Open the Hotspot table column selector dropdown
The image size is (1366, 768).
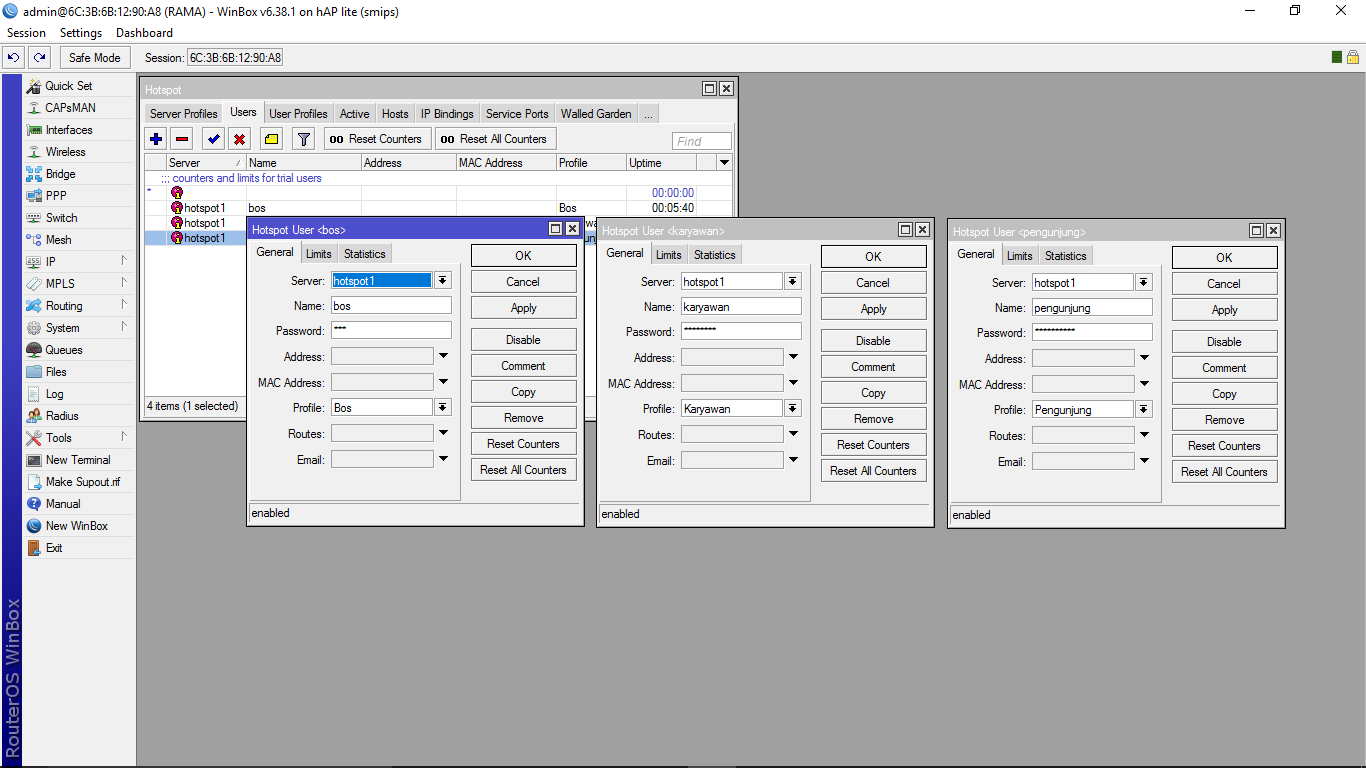point(725,163)
